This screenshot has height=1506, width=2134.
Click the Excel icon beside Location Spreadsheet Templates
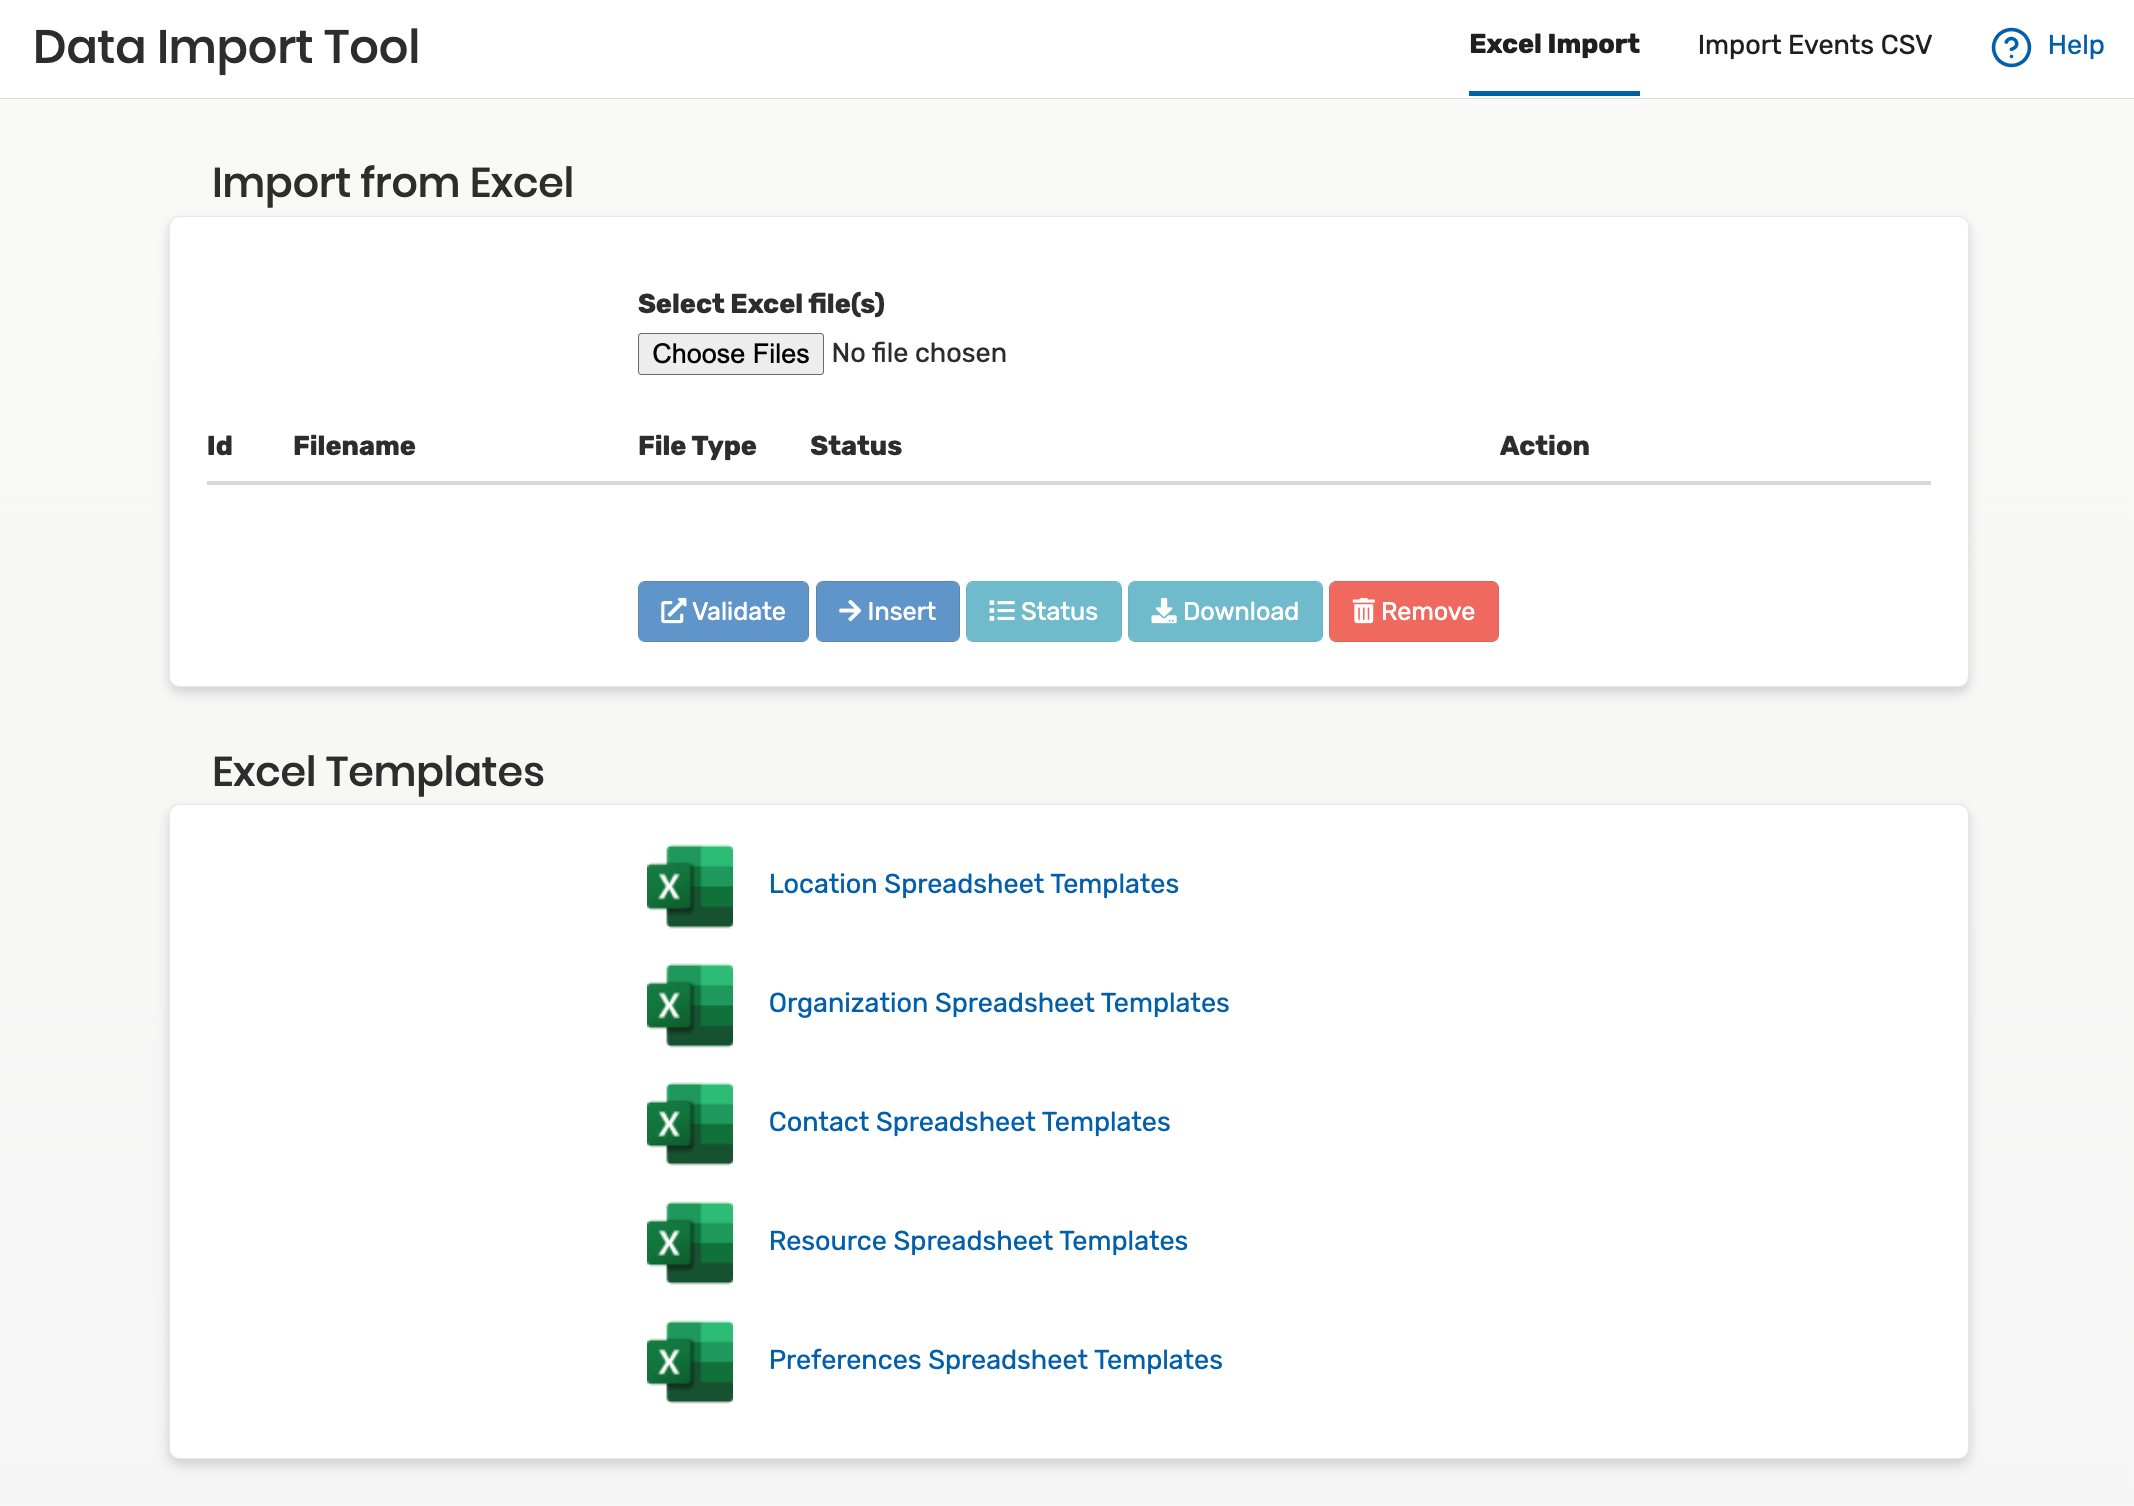(x=689, y=886)
